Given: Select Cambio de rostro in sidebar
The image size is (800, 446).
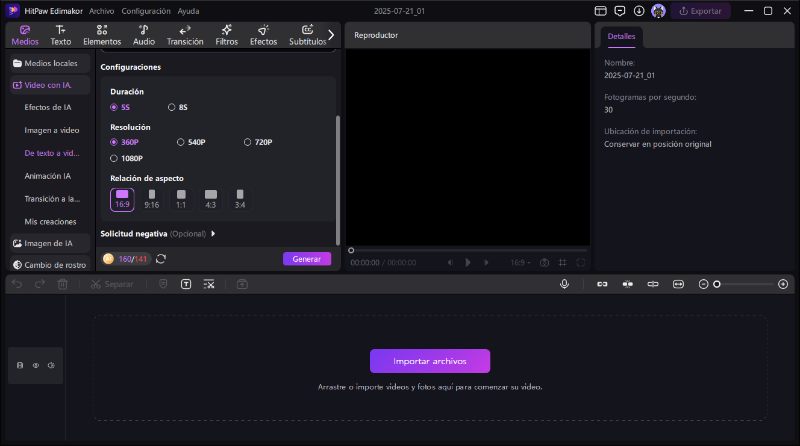Looking at the screenshot, I should point(49,265).
